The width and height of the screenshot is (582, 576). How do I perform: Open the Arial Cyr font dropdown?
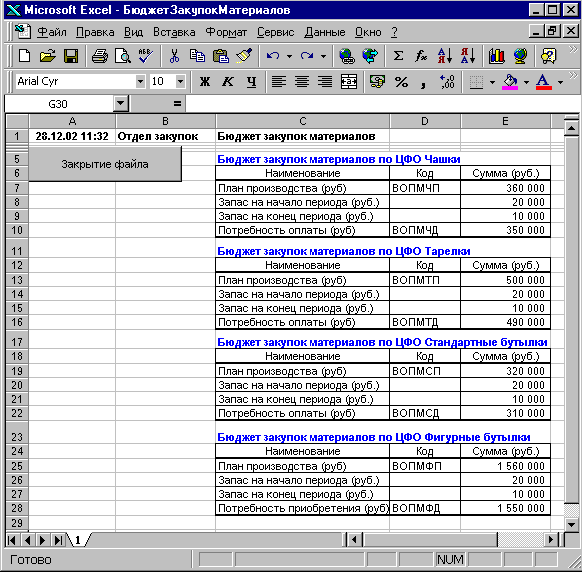click(140, 81)
